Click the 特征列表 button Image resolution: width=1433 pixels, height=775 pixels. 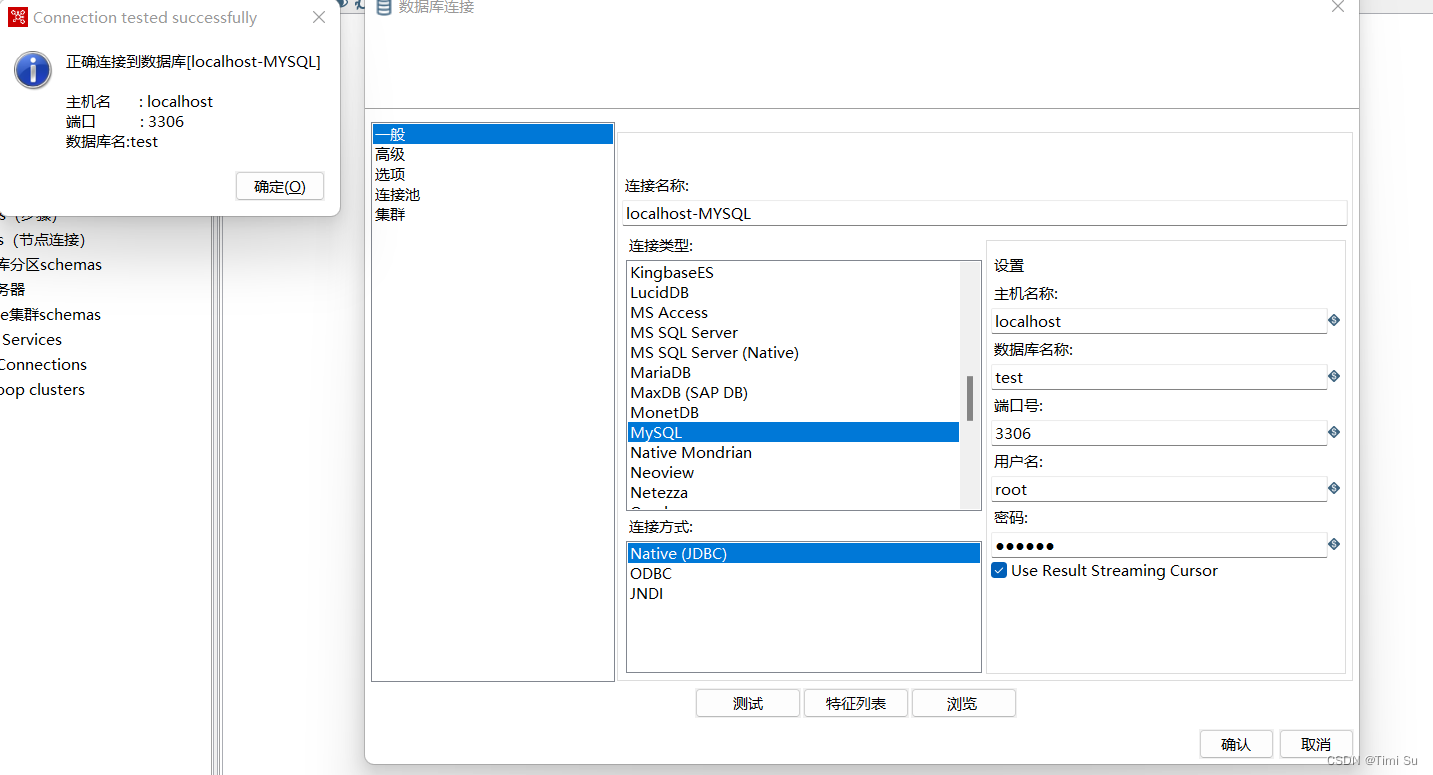coord(855,703)
